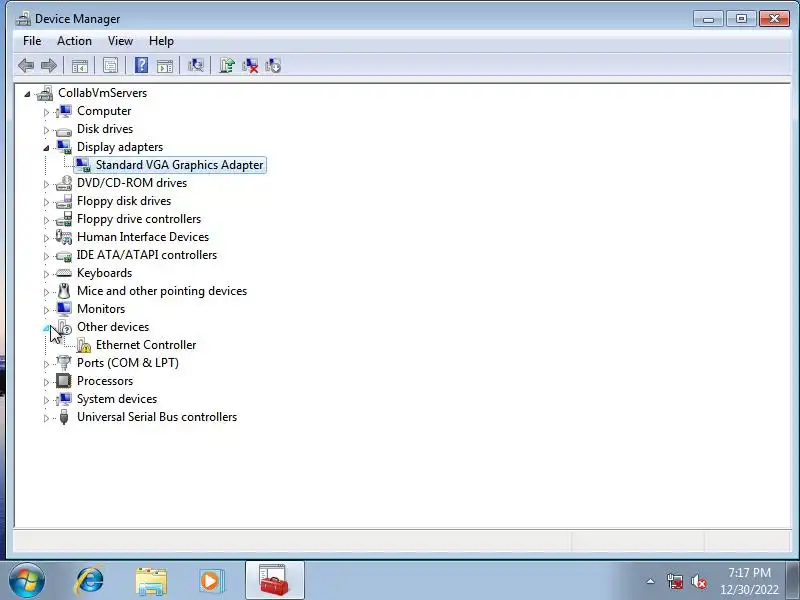Click the muted volume tray icon
Image resolution: width=800 pixels, height=600 pixels.
pos(698,581)
